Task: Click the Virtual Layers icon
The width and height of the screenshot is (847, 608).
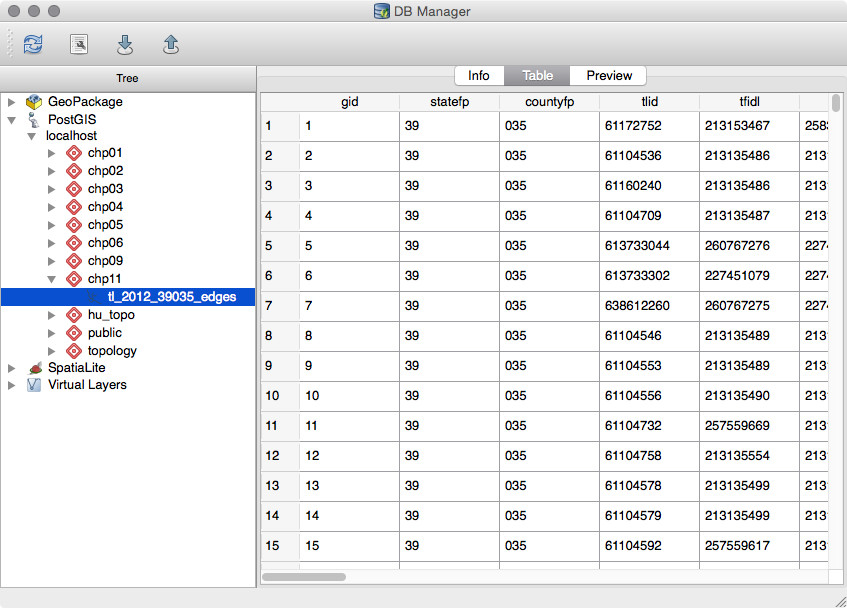Action: [x=34, y=385]
